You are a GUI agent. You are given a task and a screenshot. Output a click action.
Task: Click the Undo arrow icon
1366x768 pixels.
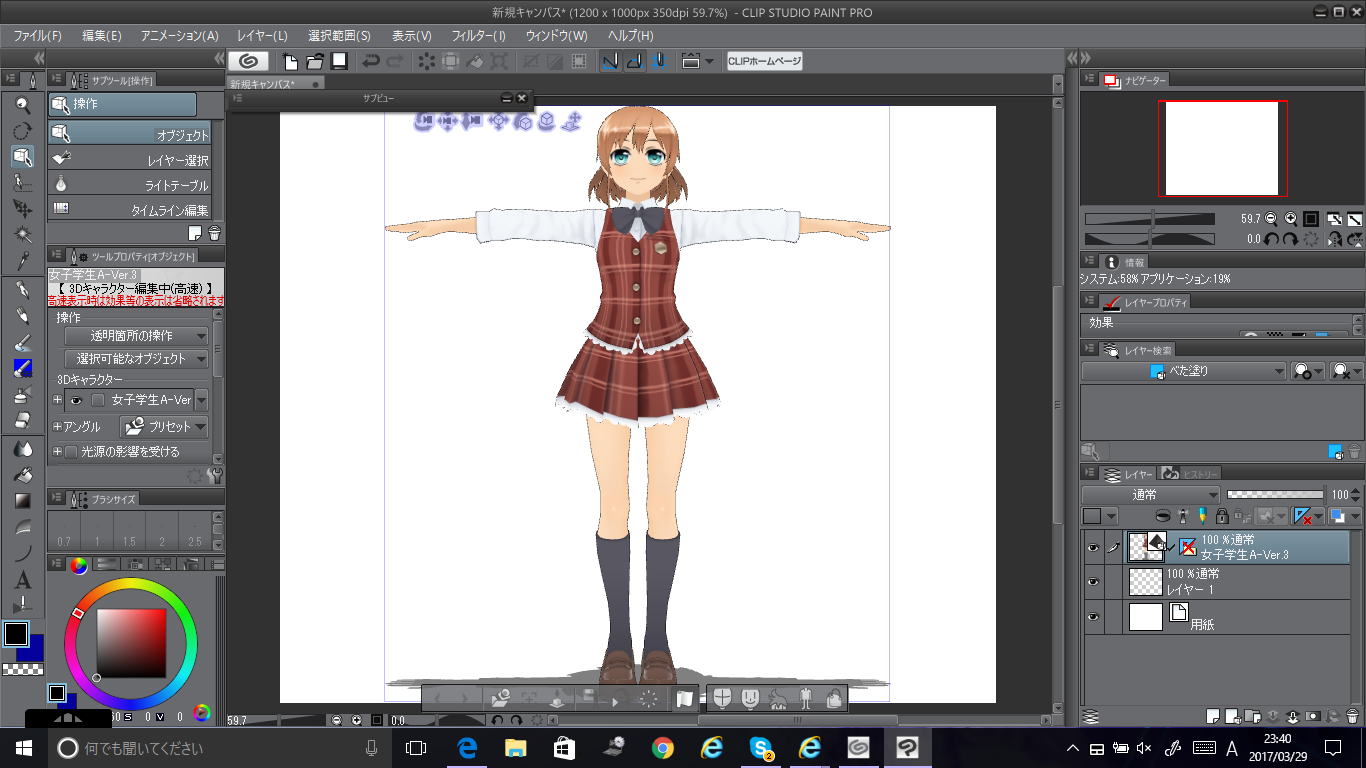pos(370,61)
